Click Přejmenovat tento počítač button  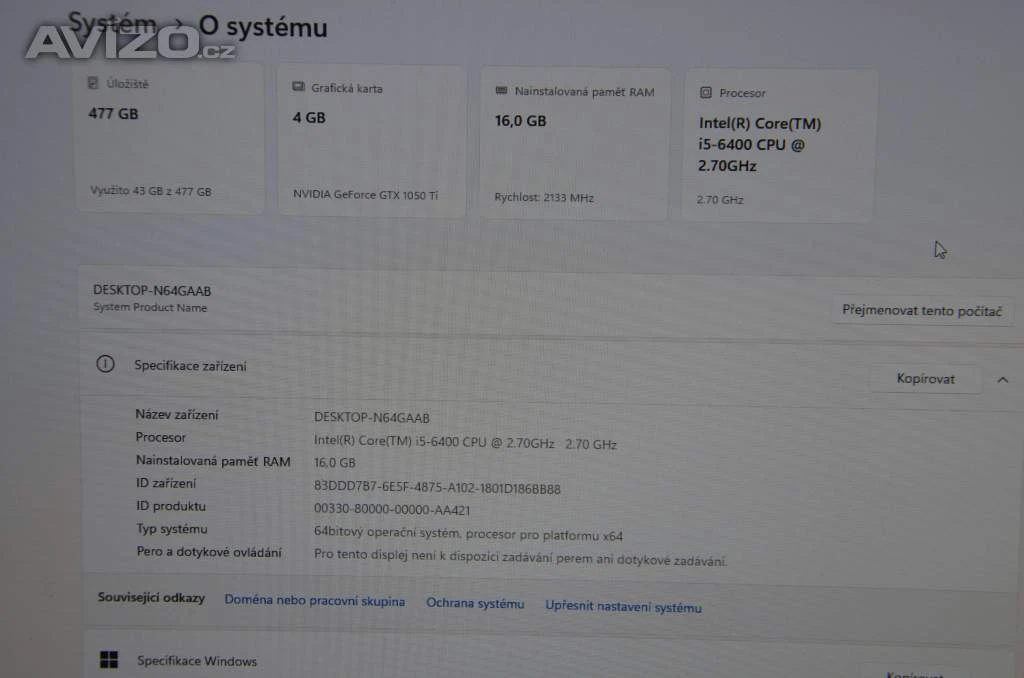coord(921,311)
